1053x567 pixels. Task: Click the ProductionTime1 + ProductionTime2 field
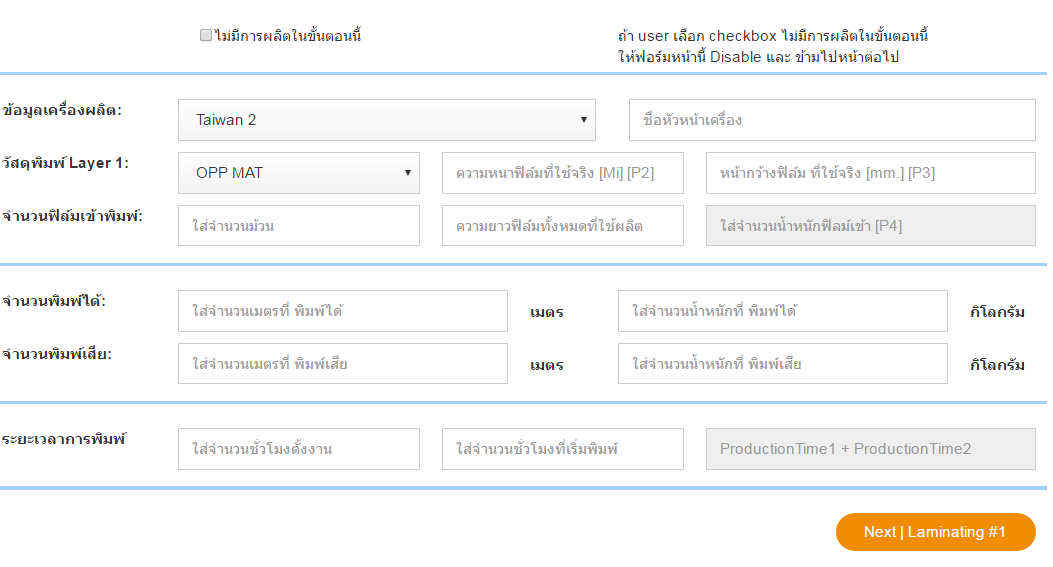coord(870,449)
